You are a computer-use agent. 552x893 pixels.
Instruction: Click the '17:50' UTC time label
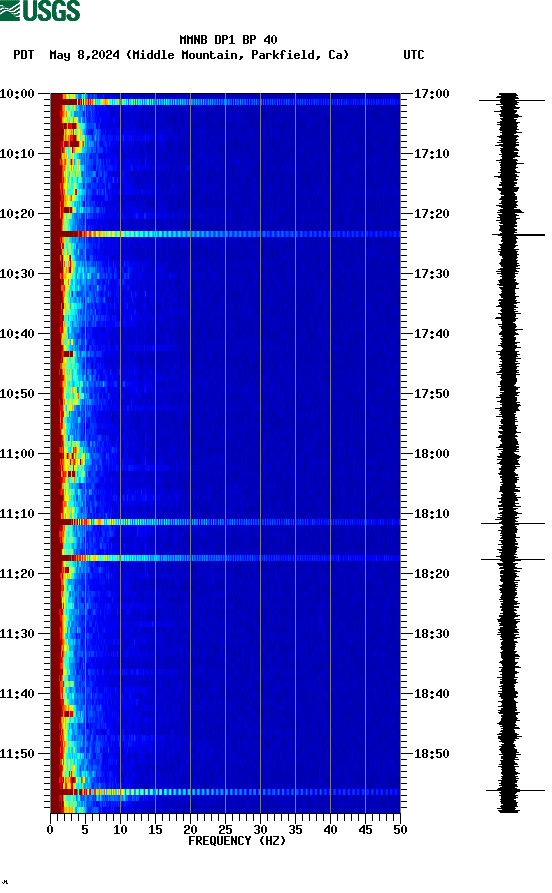[x=431, y=394]
